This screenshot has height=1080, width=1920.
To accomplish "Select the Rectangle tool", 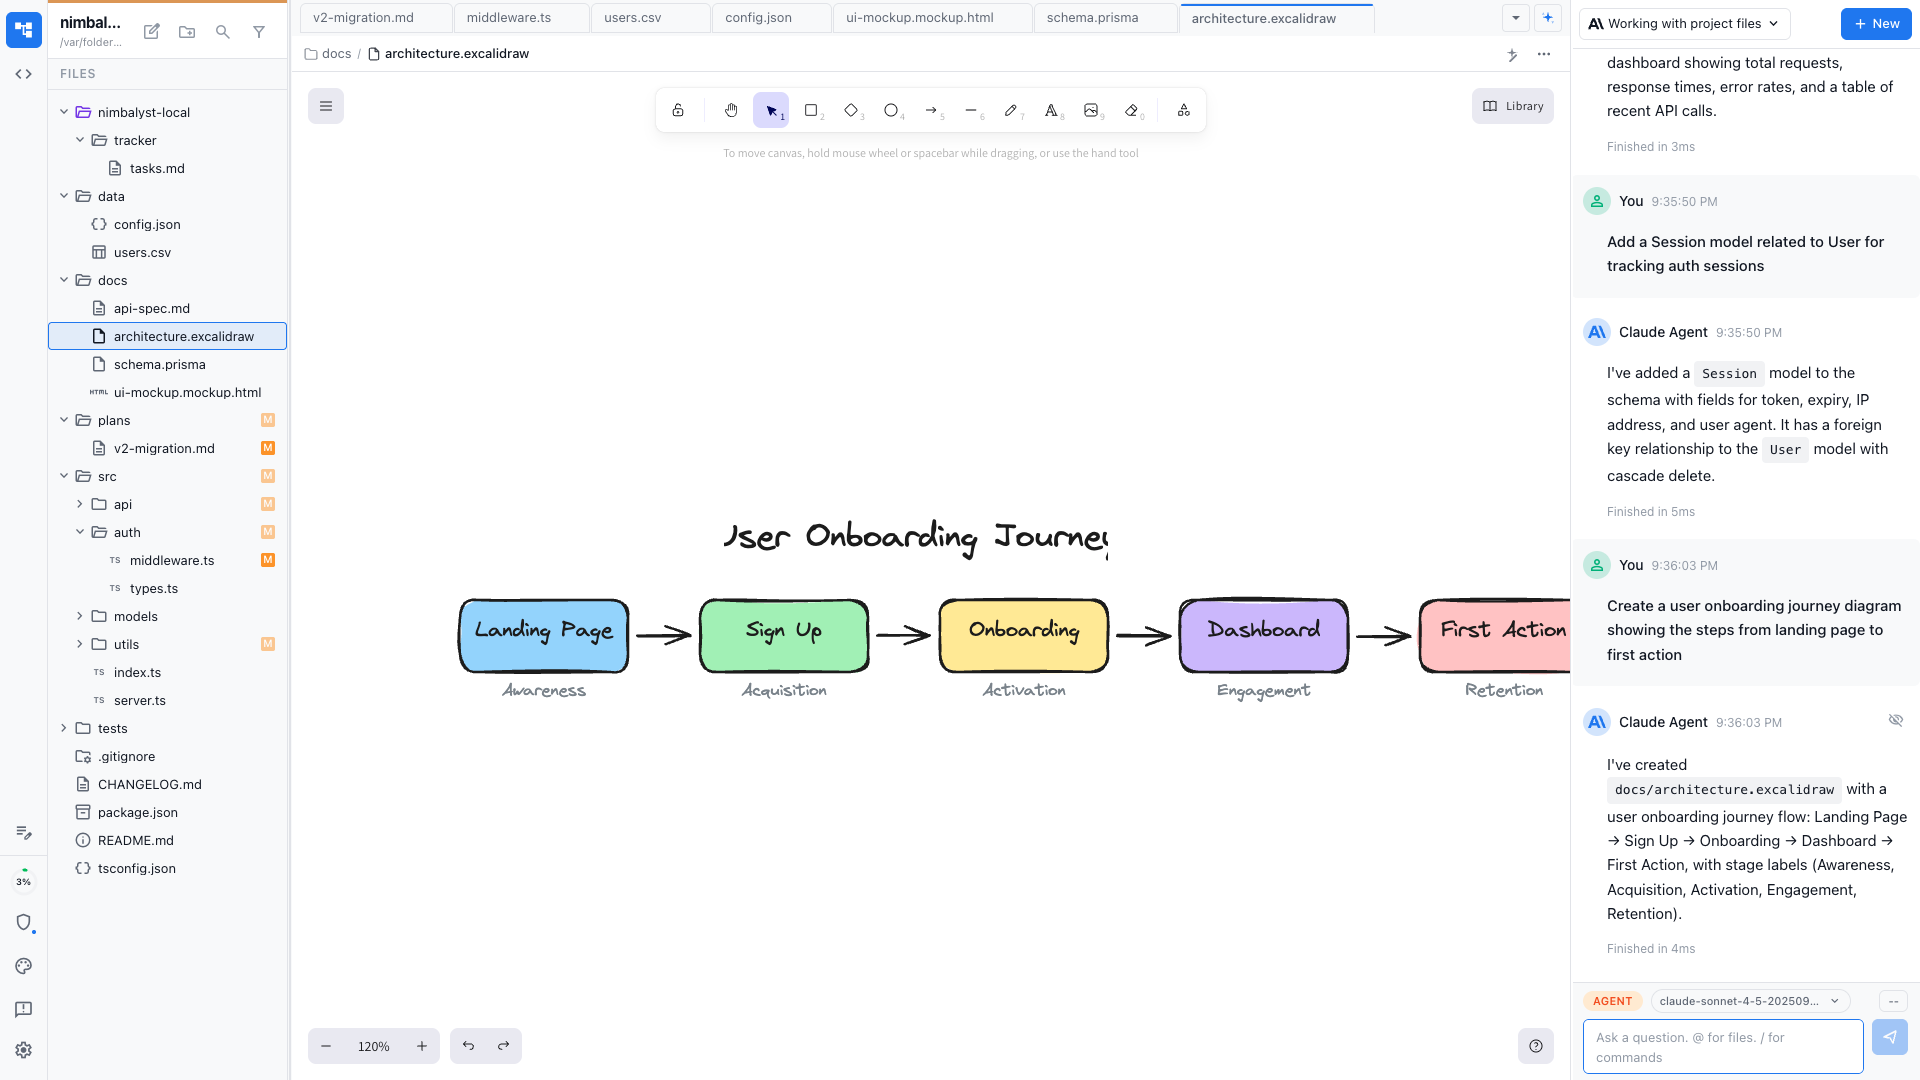I will click(811, 110).
